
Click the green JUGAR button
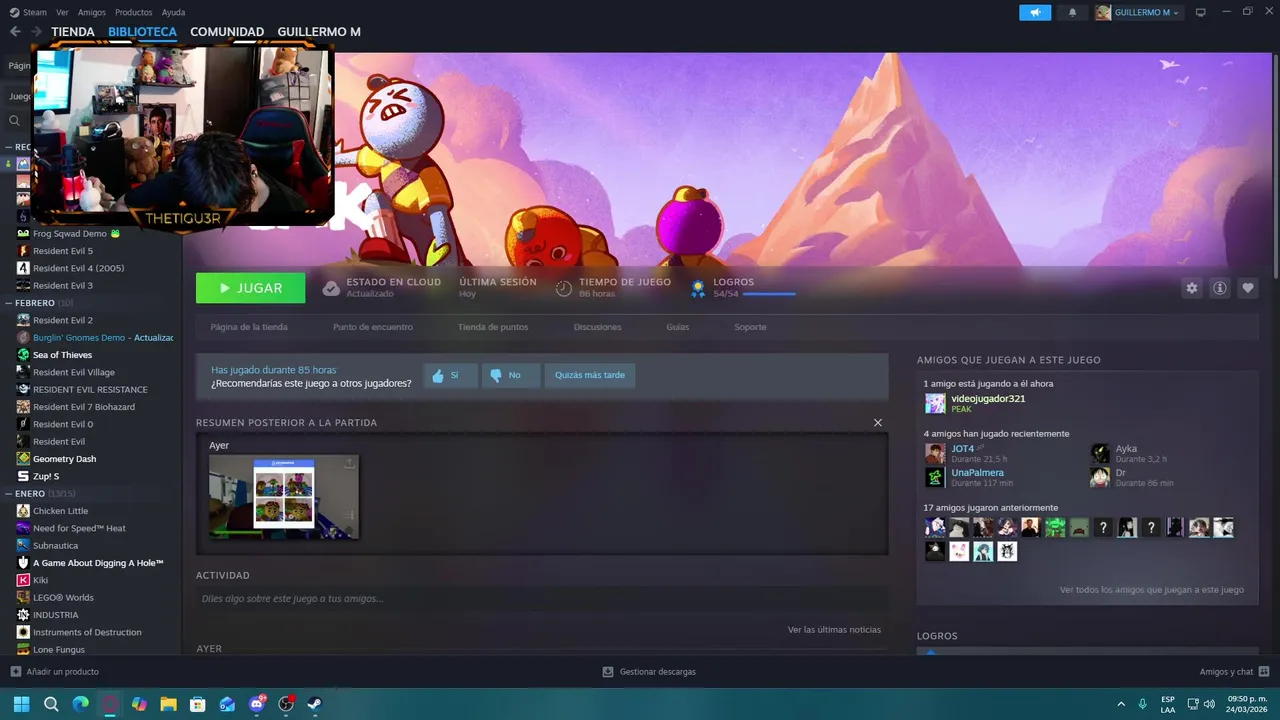251,288
